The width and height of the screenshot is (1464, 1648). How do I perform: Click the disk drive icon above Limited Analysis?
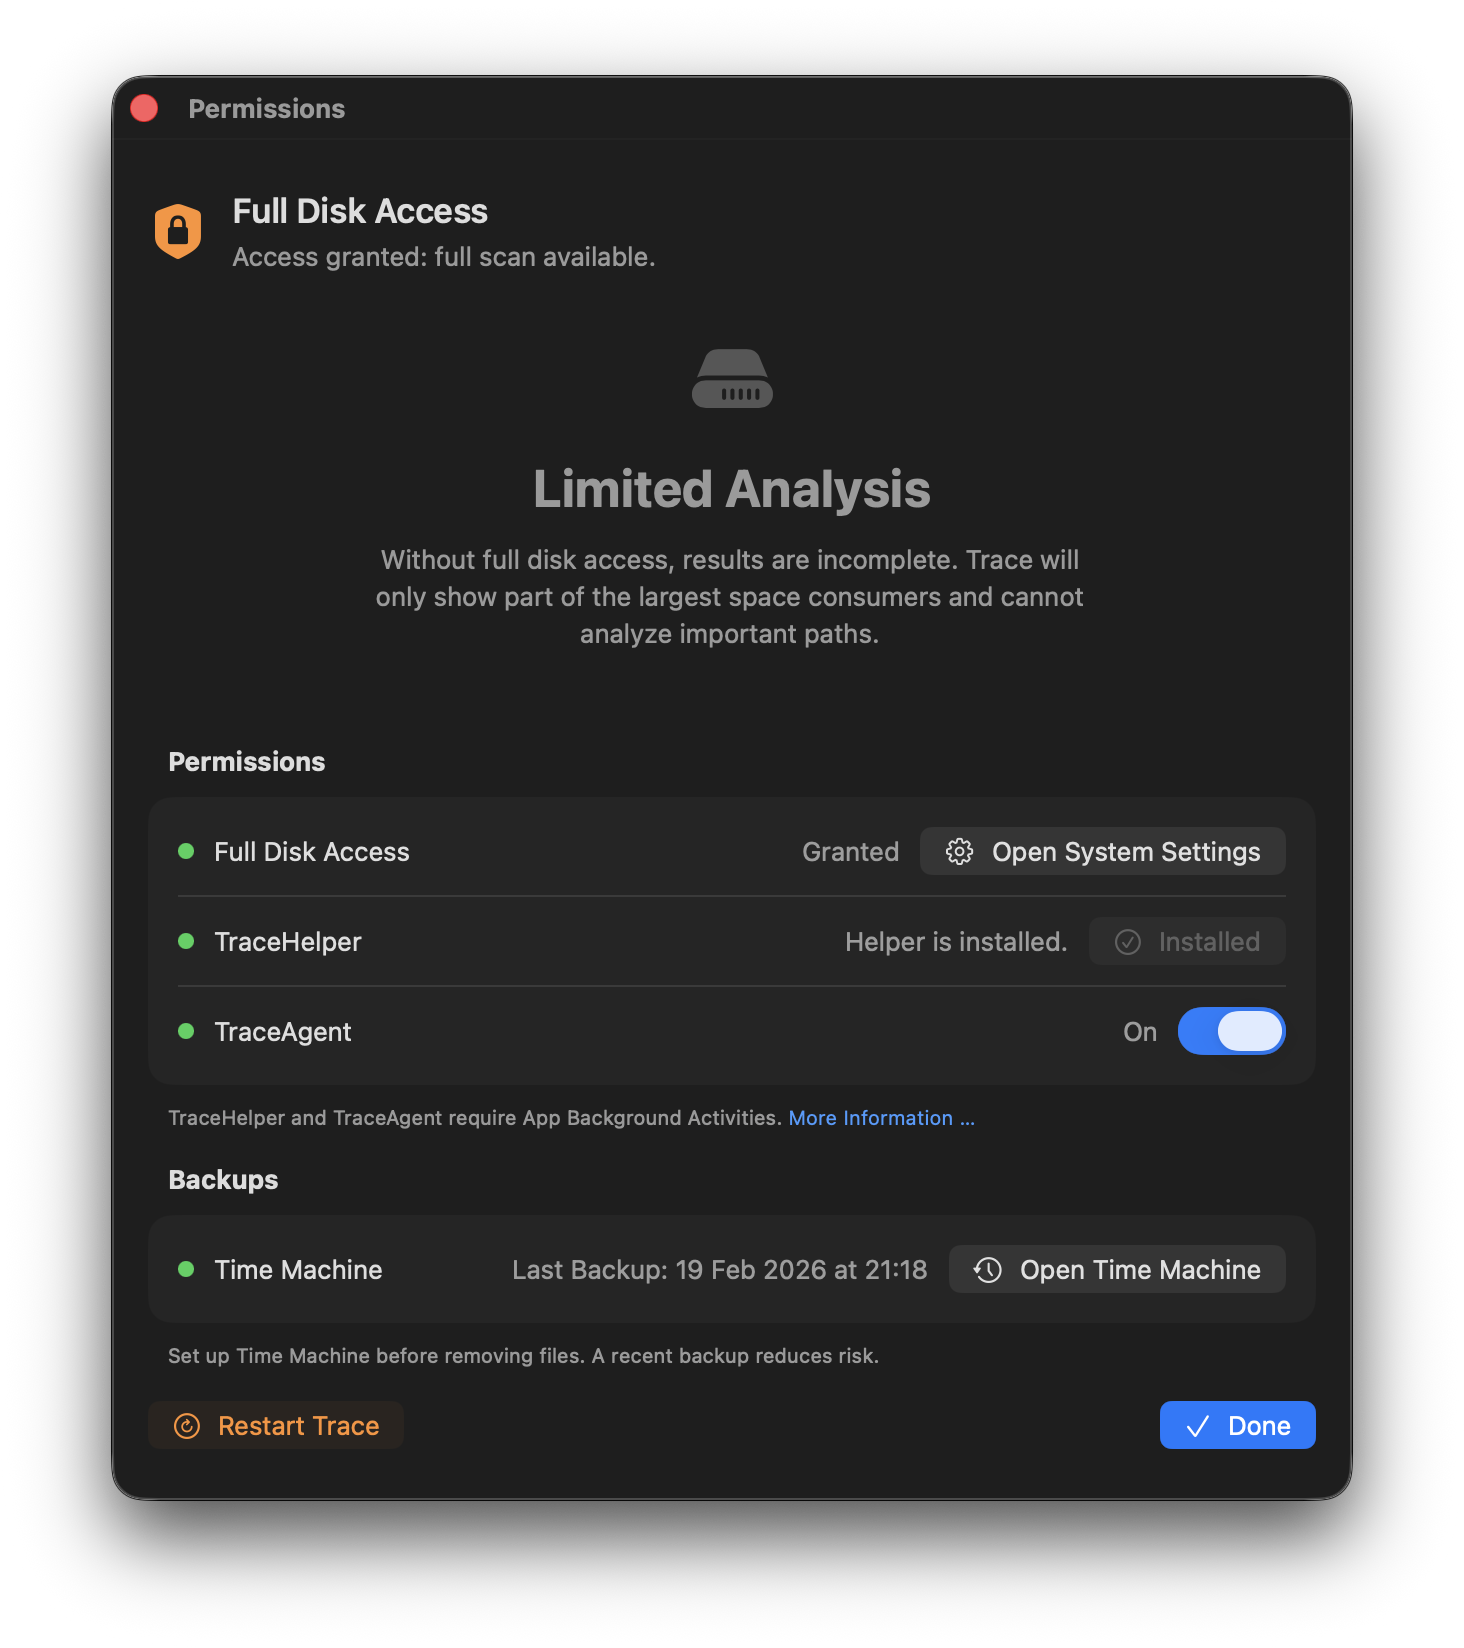(732, 378)
